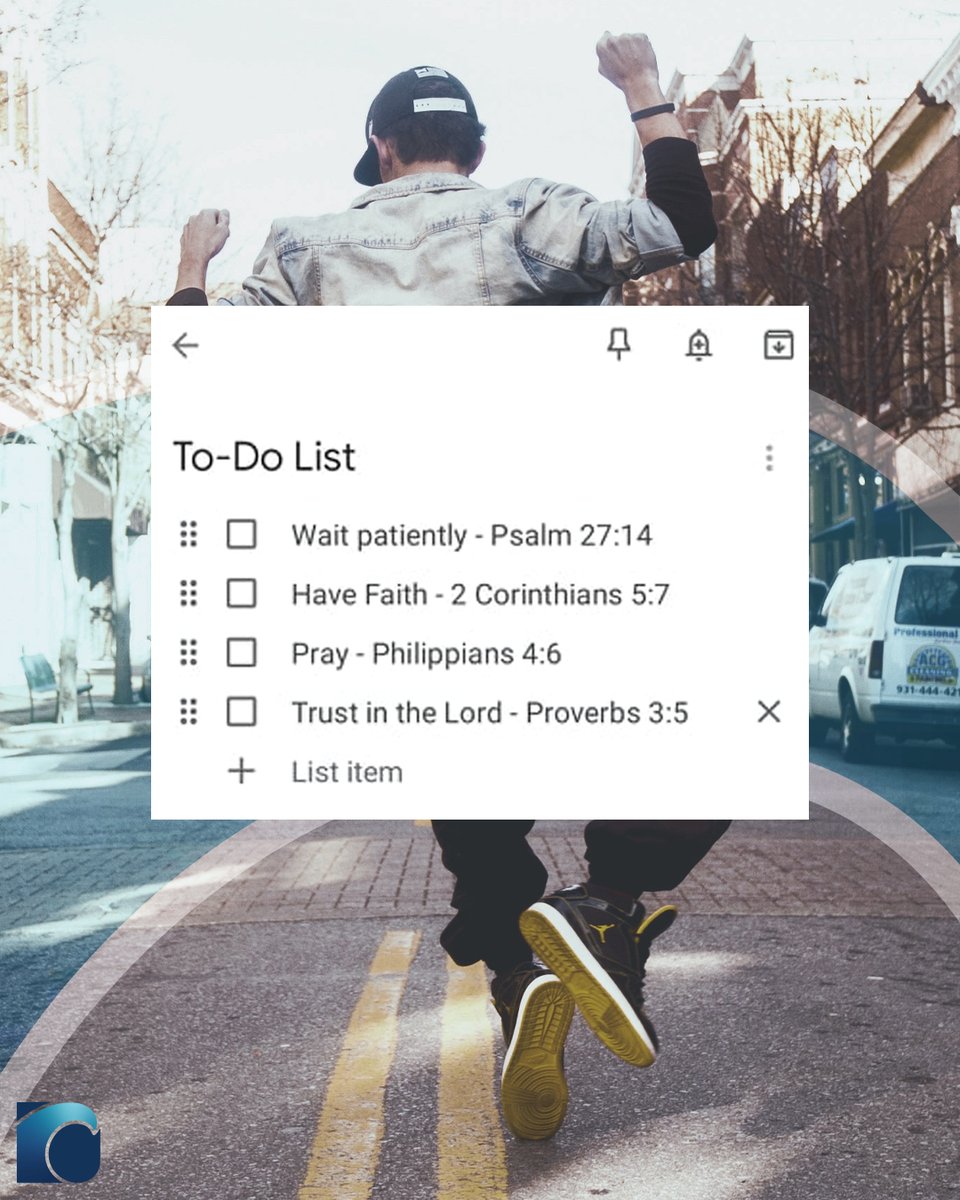Check off Pray - Philippians 4:6
The width and height of the screenshot is (960, 1200).
[241, 653]
